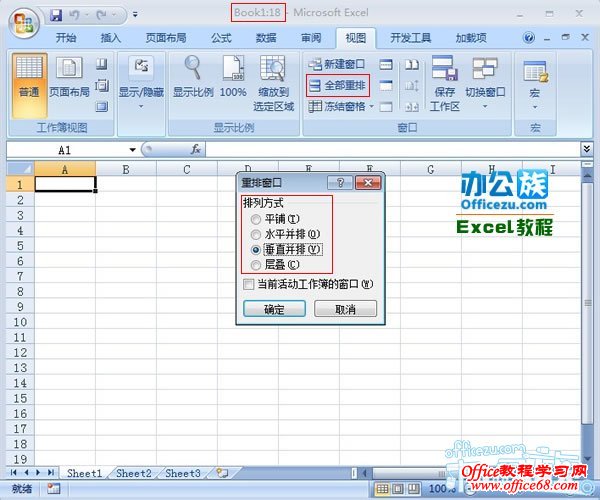Open 开发工具 Developer tab
The width and height of the screenshot is (600, 500).
[410, 38]
